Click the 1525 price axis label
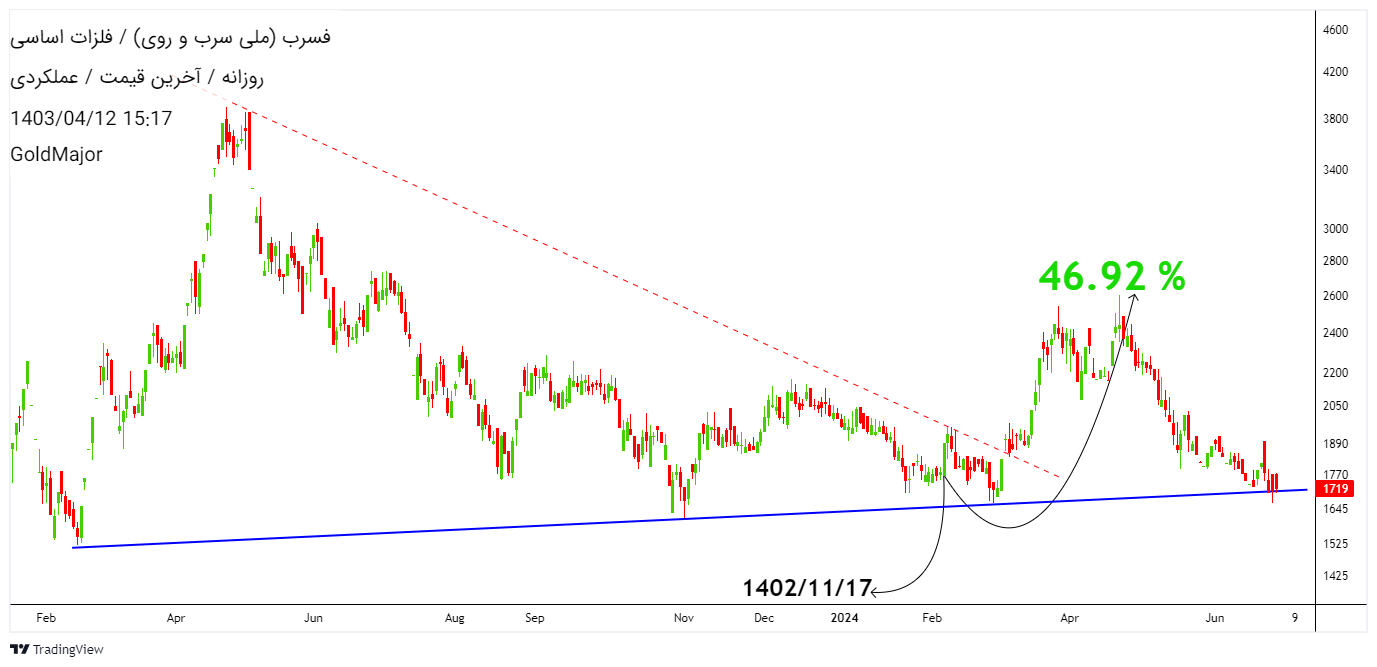The height and width of the screenshot is (667, 1377). click(1336, 544)
